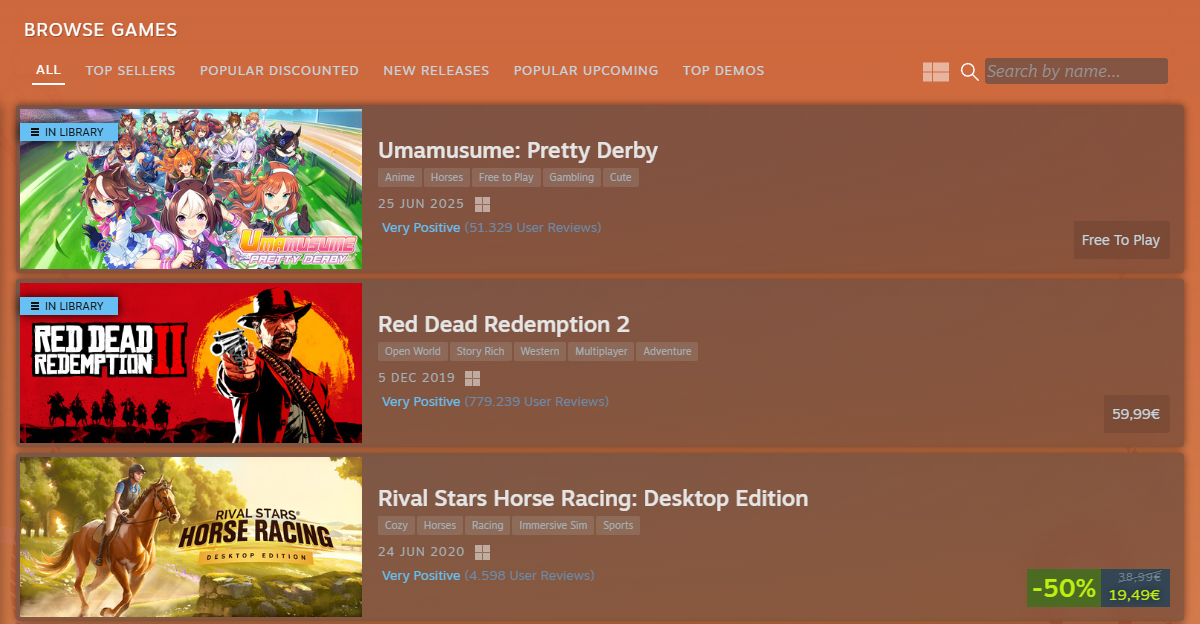Open Rival Stars Horse Racing: Desktop Edition title
Image resolution: width=1200 pixels, height=624 pixels.
coord(593,499)
